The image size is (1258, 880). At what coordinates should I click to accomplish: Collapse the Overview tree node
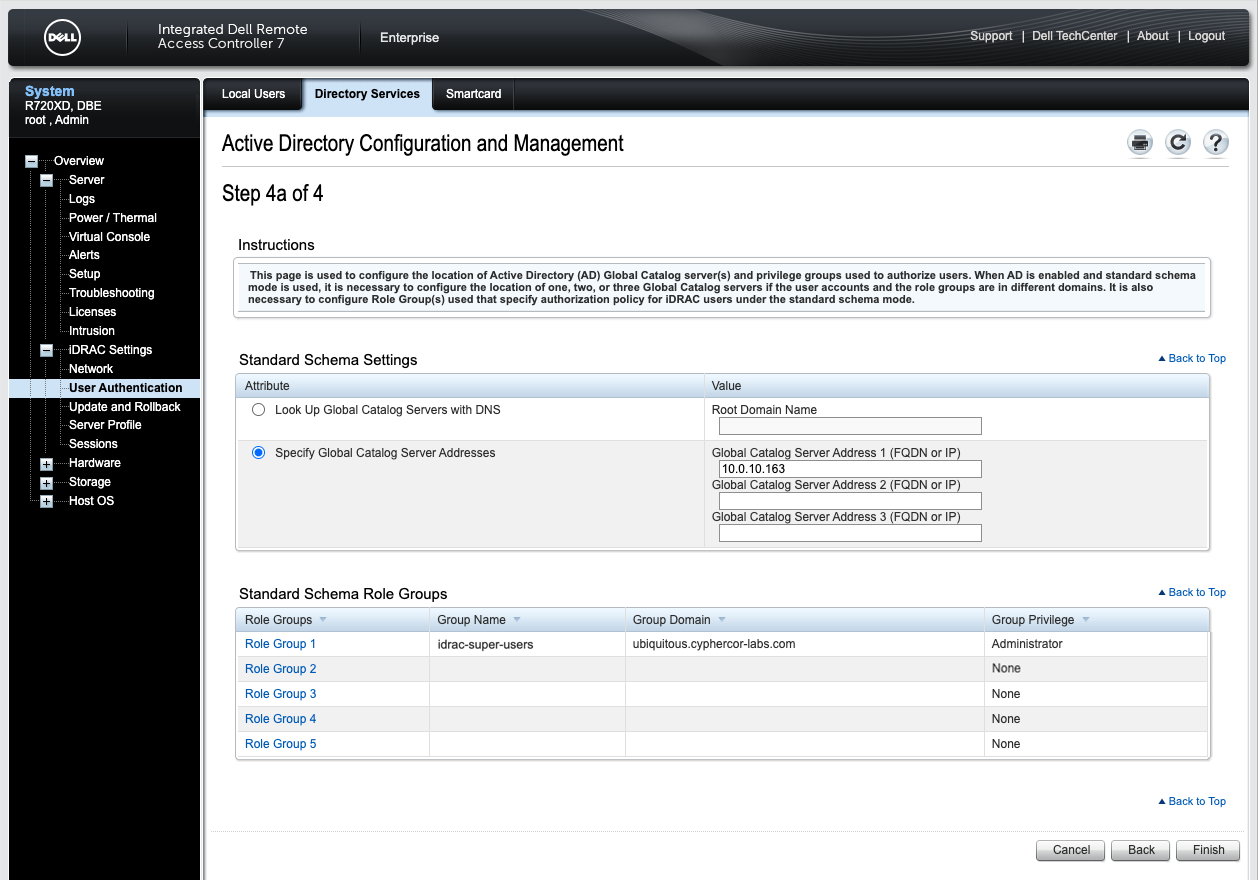click(x=32, y=161)
